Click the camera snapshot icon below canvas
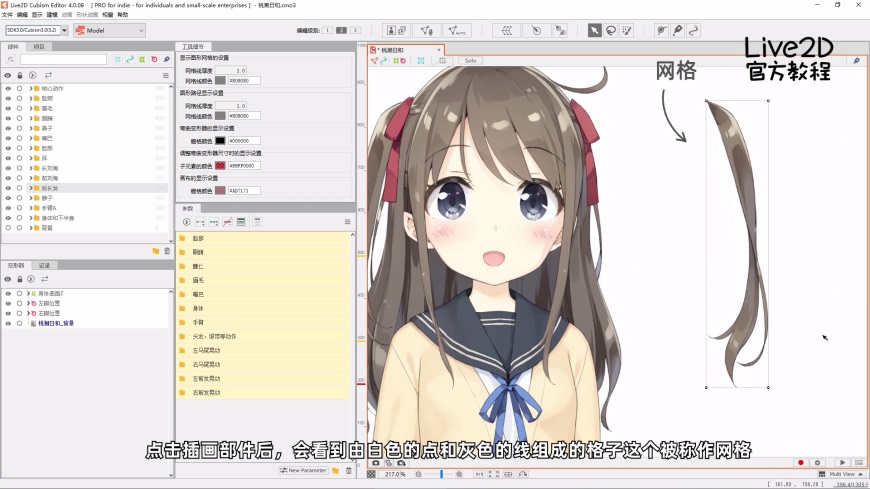 click(x=376, y=462)
